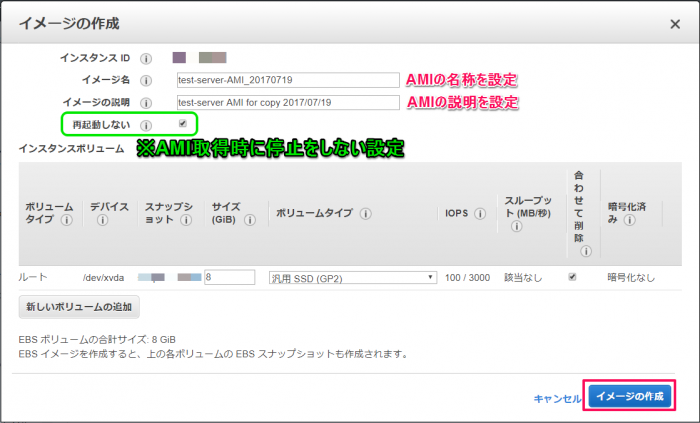Show info for 合わせて削除 column
This screenshot has height=423, width=700.
tap(586, 252)
